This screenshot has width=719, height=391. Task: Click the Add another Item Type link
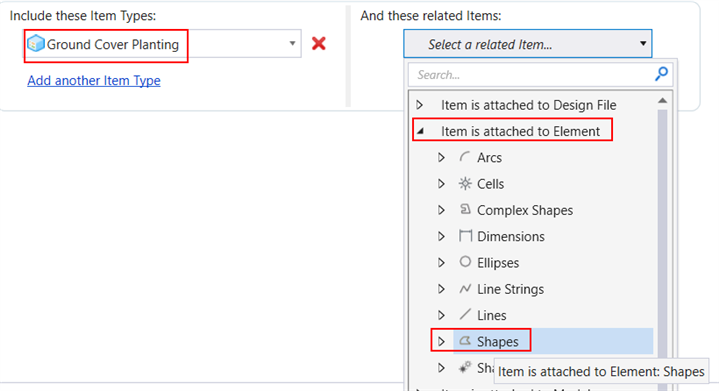click(x=94, y=81)
